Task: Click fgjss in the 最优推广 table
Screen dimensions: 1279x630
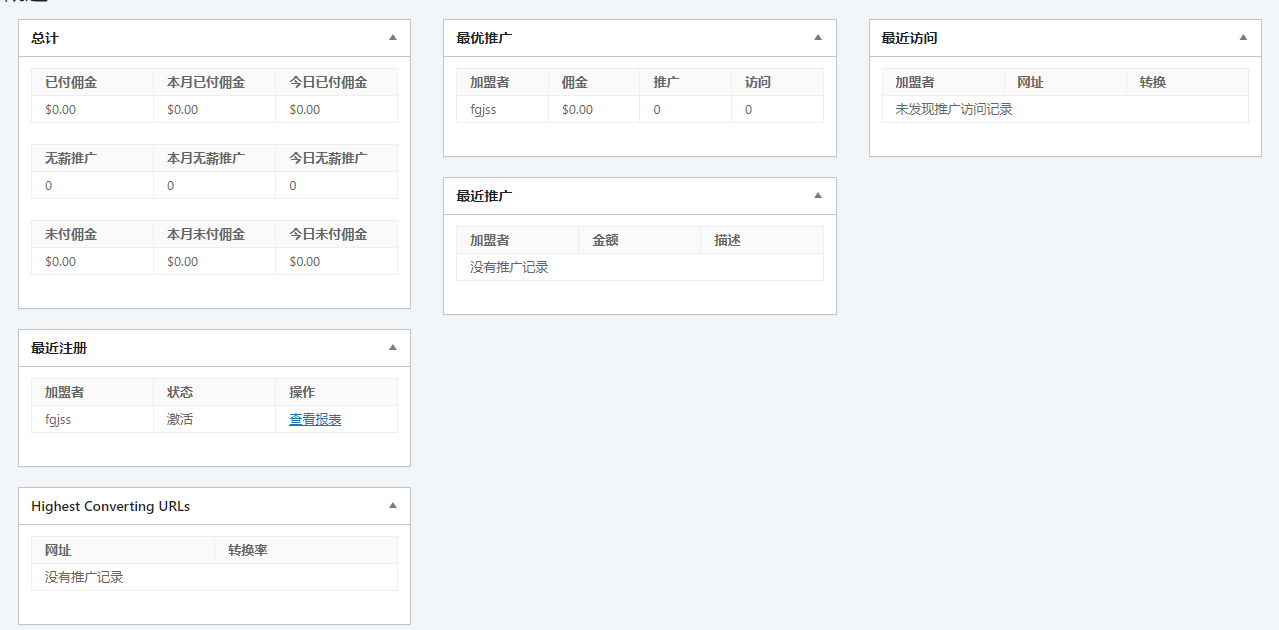Action: click(x=483, y=110)
